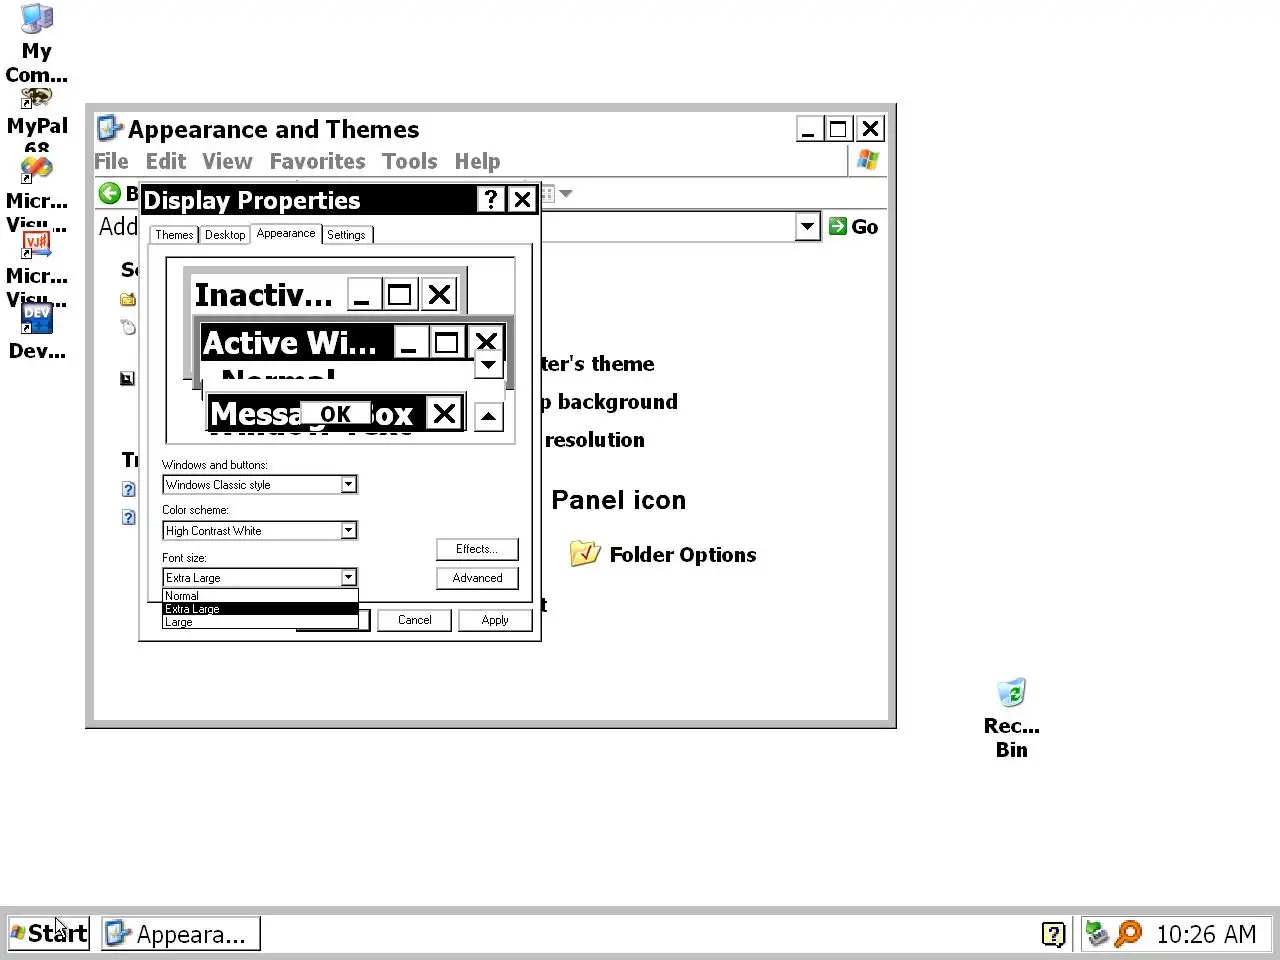Click the preview scrollbar down arrow

click(x=488, y=364)
